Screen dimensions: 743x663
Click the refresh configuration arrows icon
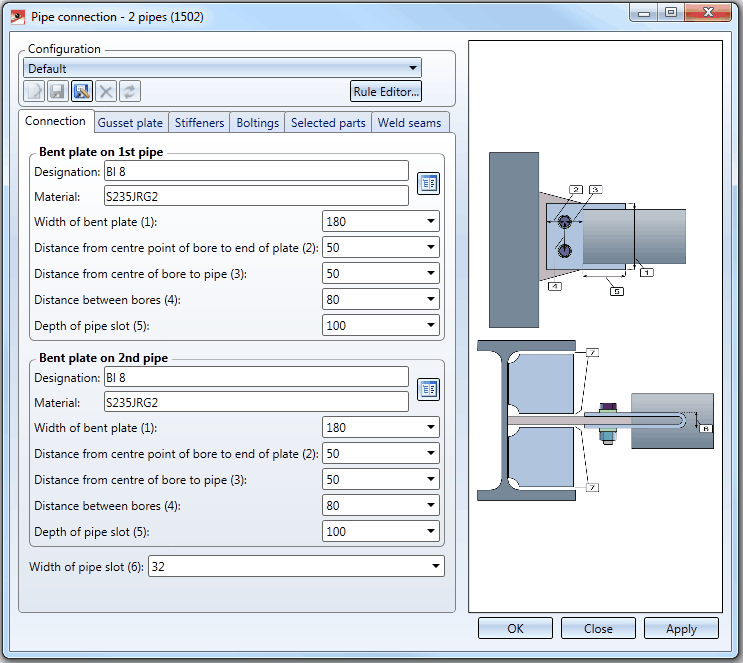point(130,92)
